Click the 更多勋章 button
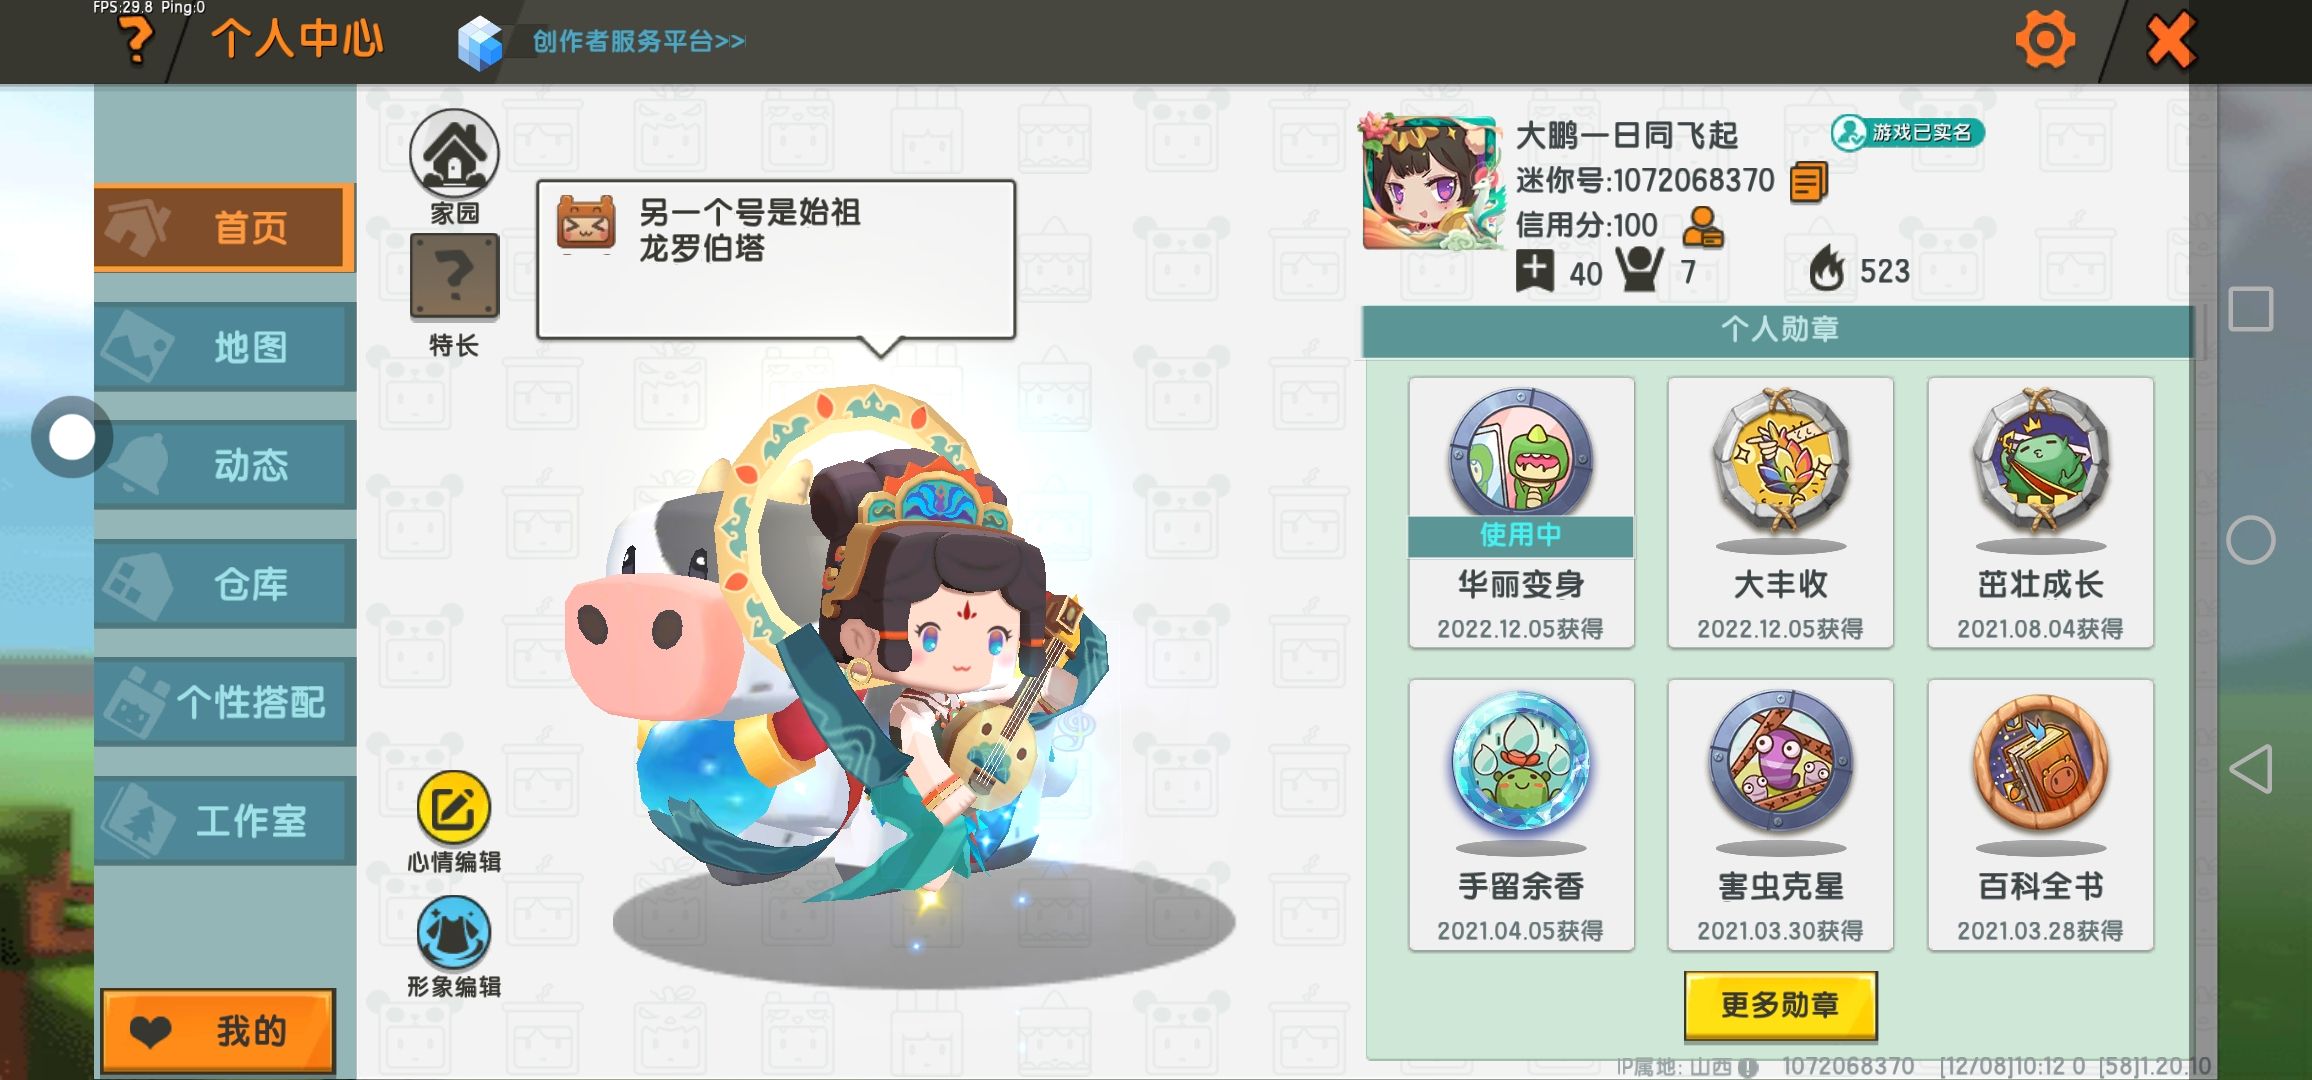 (1780, 1005)
